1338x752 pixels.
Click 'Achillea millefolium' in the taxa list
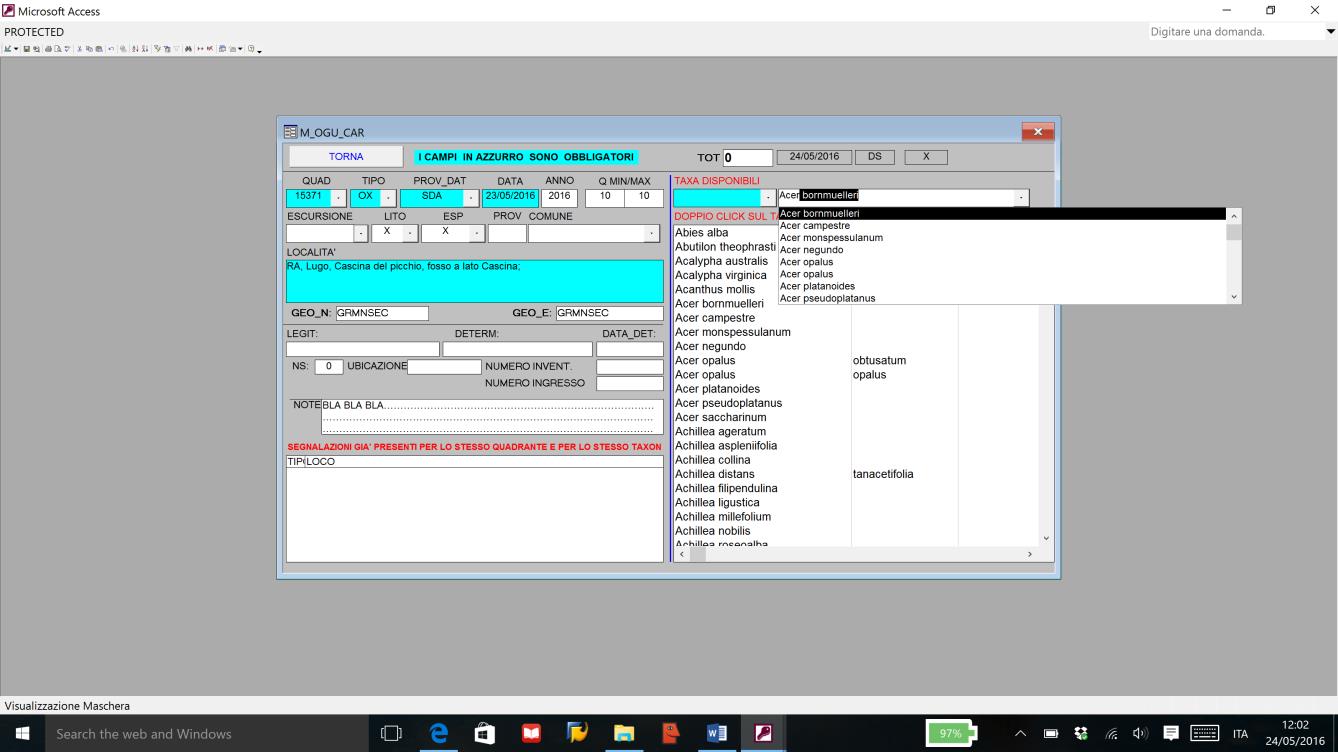(723, 517)
